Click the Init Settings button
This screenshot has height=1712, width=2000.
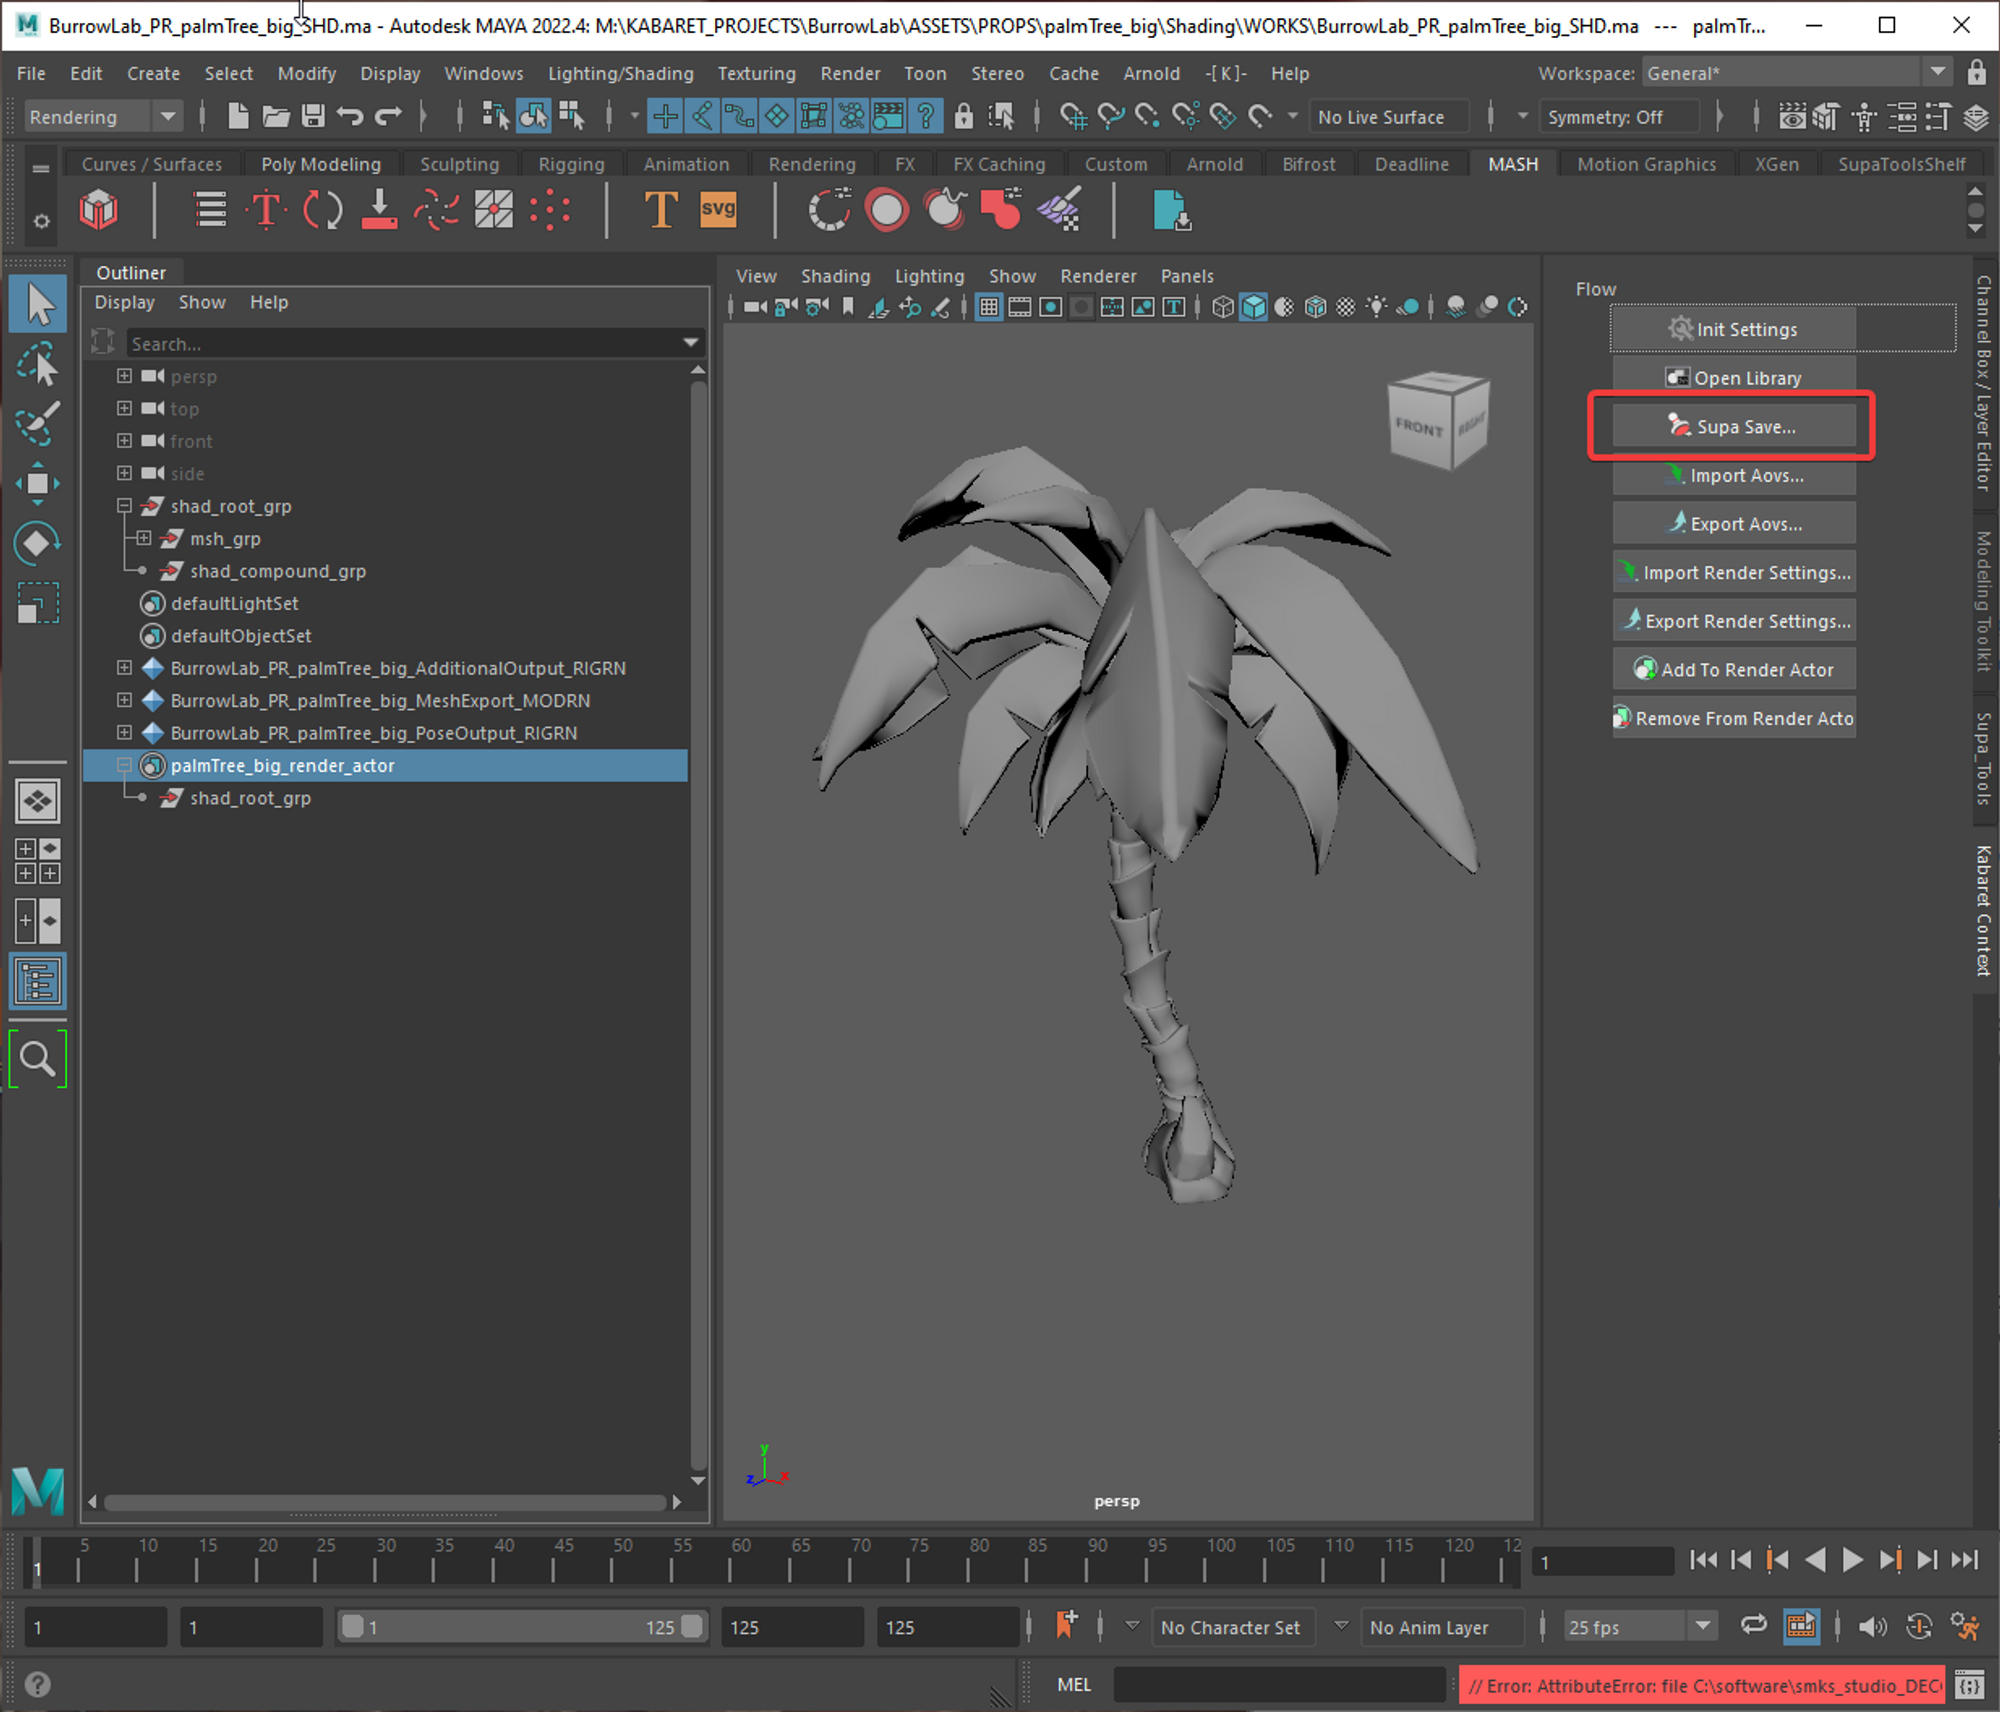[1734, 329]
